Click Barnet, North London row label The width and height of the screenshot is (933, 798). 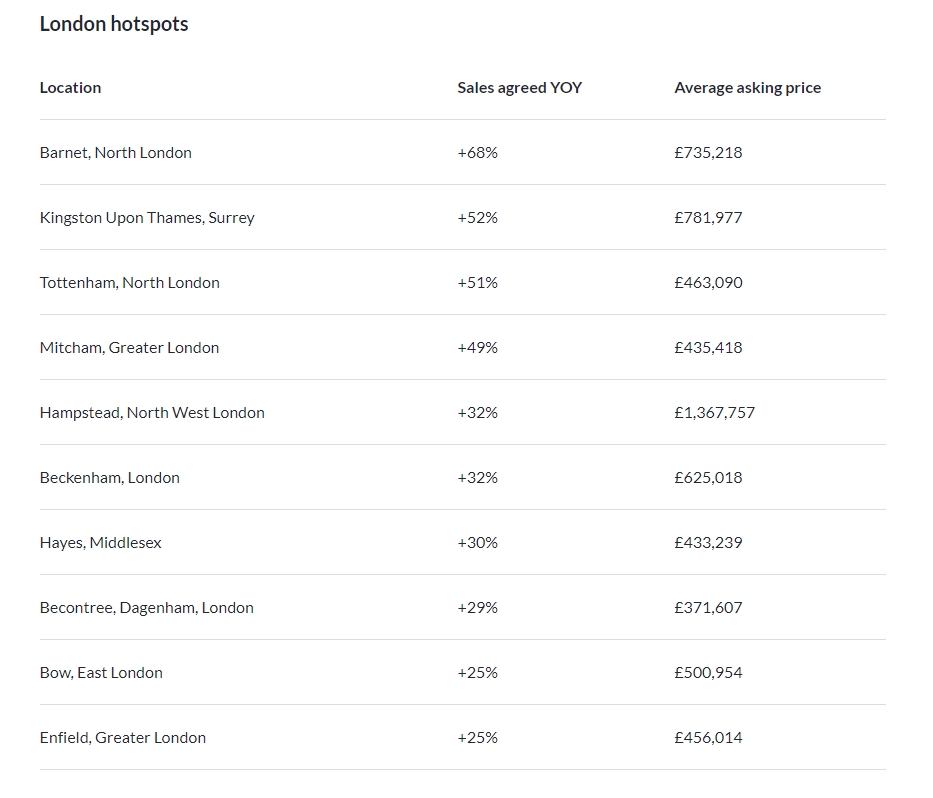pyautogui.click(x=115, y=152)
